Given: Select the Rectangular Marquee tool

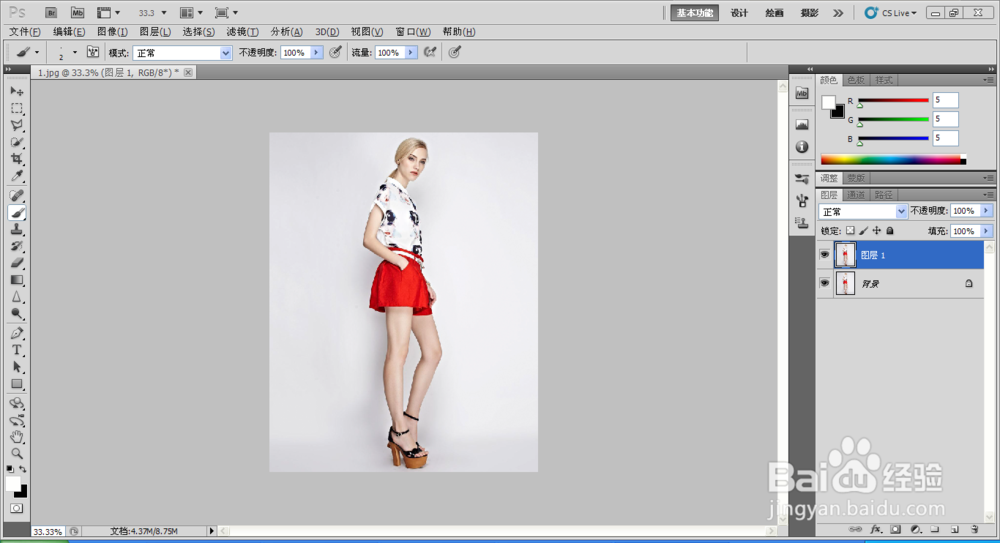Looking at the screenshot, I should click(x=17, y=109).
